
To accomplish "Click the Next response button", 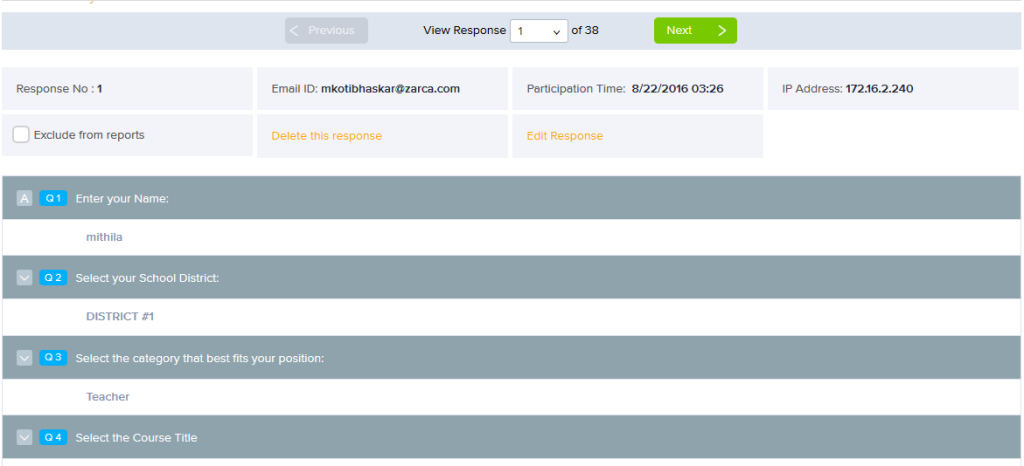I will coord(695,31).
